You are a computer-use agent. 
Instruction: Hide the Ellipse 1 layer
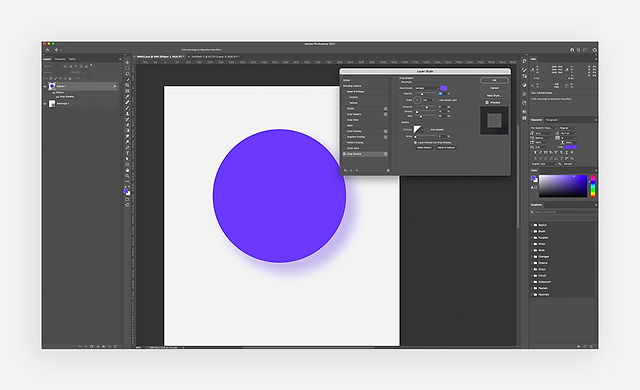[45, 86]
